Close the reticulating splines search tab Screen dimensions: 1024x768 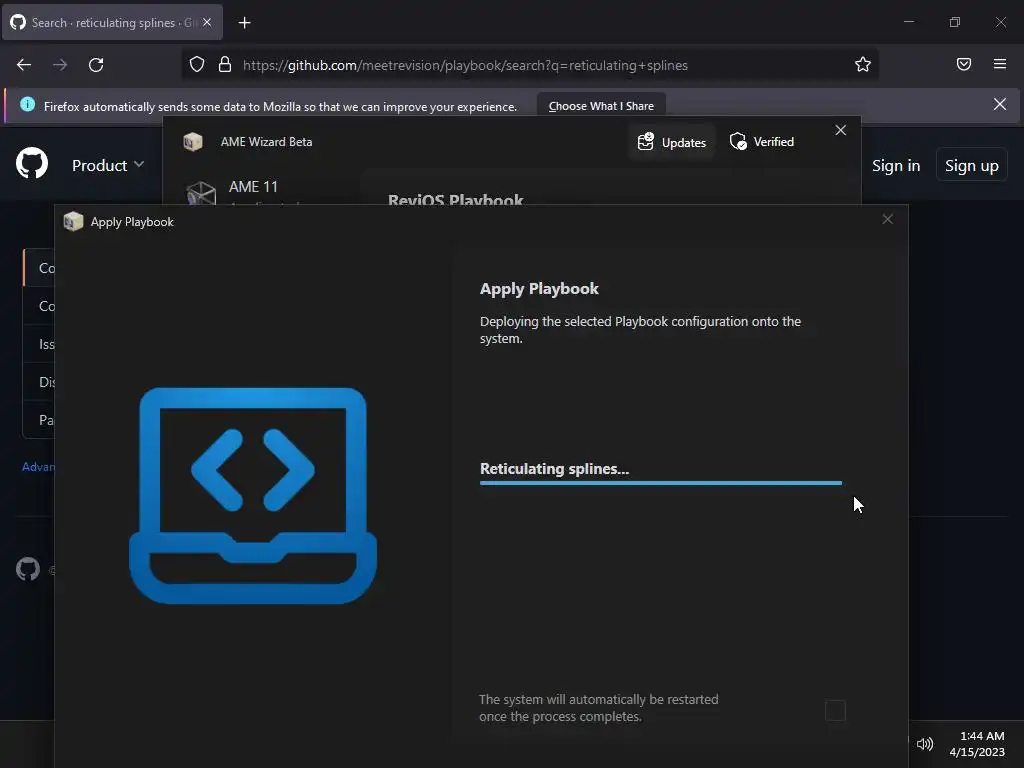click(x=207, y=22)
